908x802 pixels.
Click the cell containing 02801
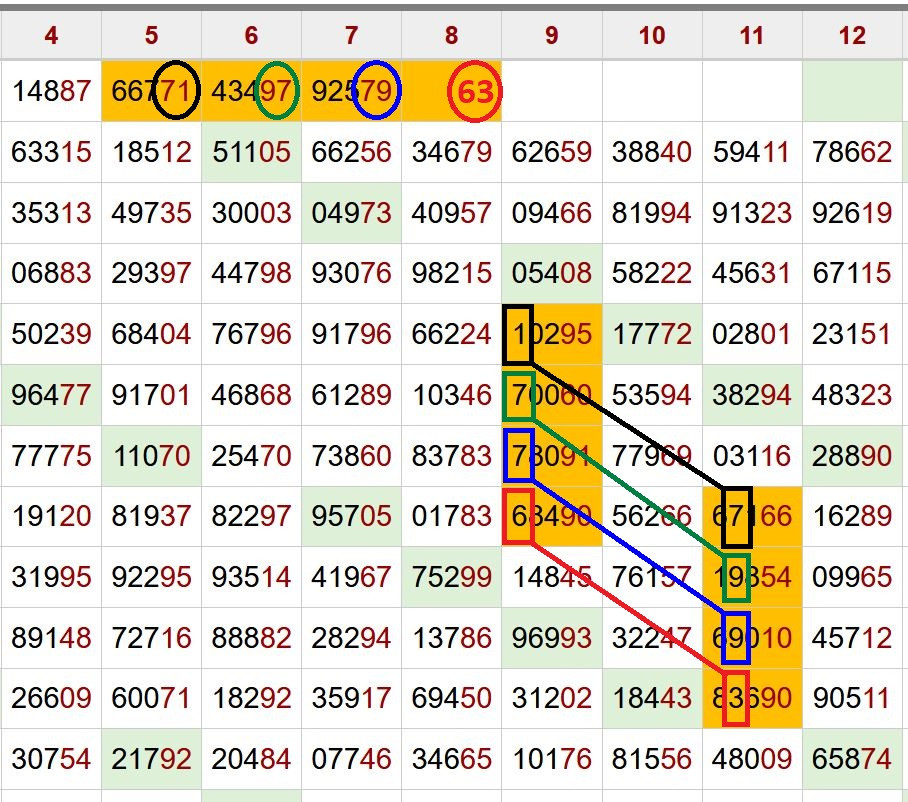752,334
